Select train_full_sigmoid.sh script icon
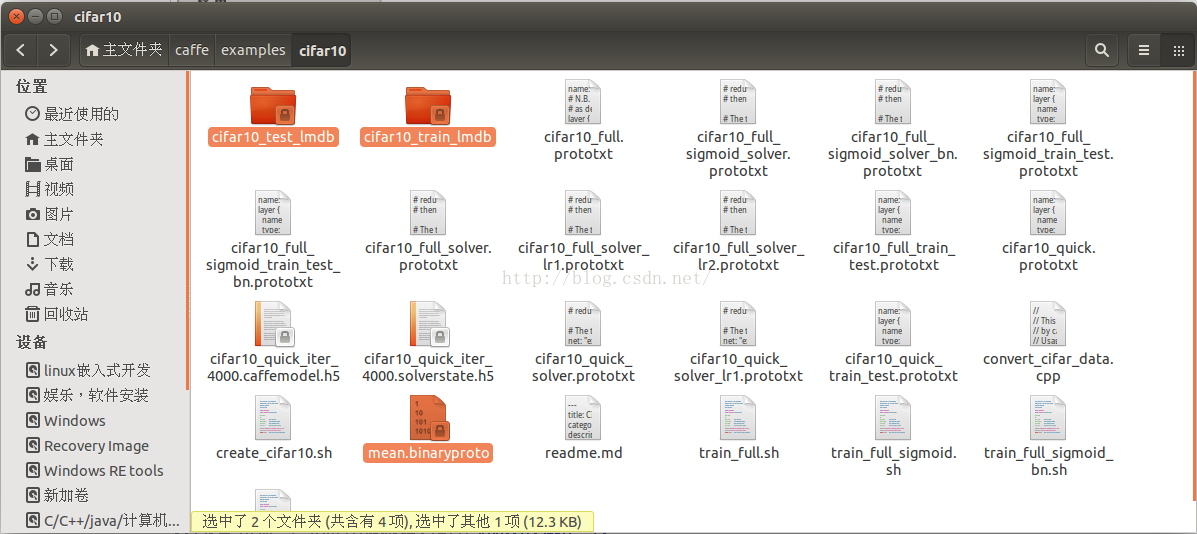1197x534 pixels. tap(892, 417)
